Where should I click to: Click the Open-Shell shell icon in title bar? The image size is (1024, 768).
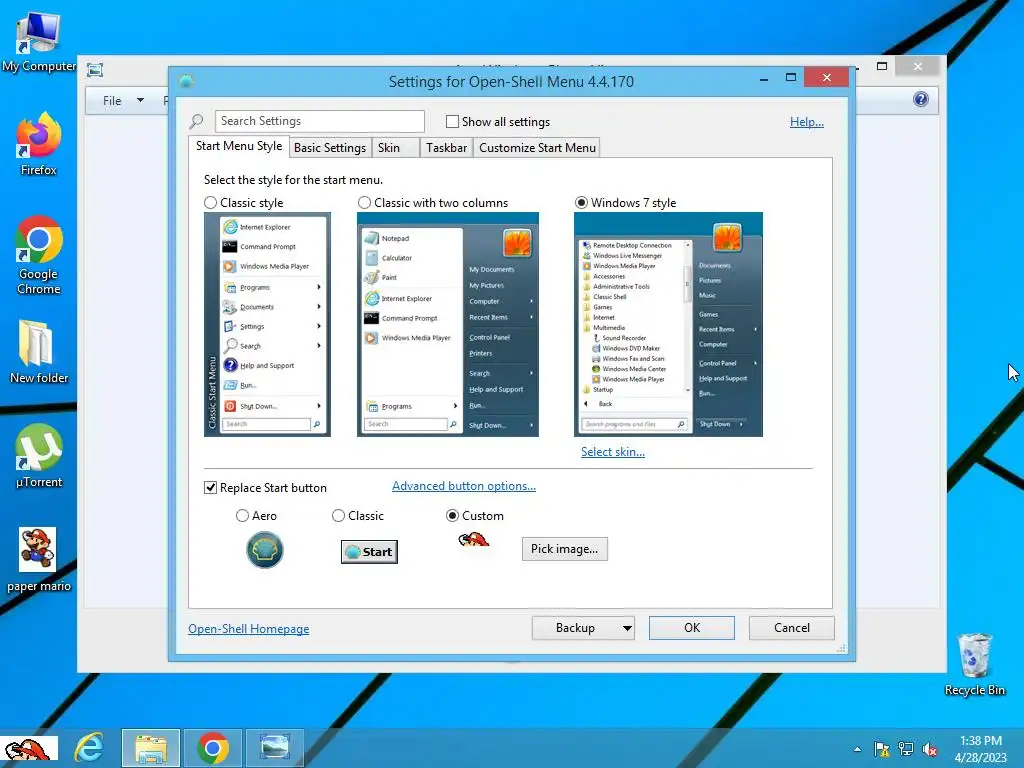tap(186, 81)
